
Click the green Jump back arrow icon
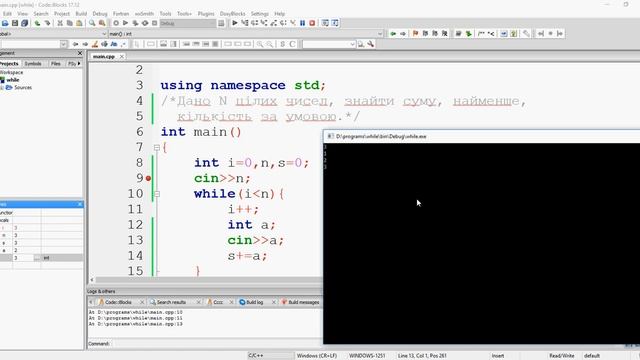[393, 33]
